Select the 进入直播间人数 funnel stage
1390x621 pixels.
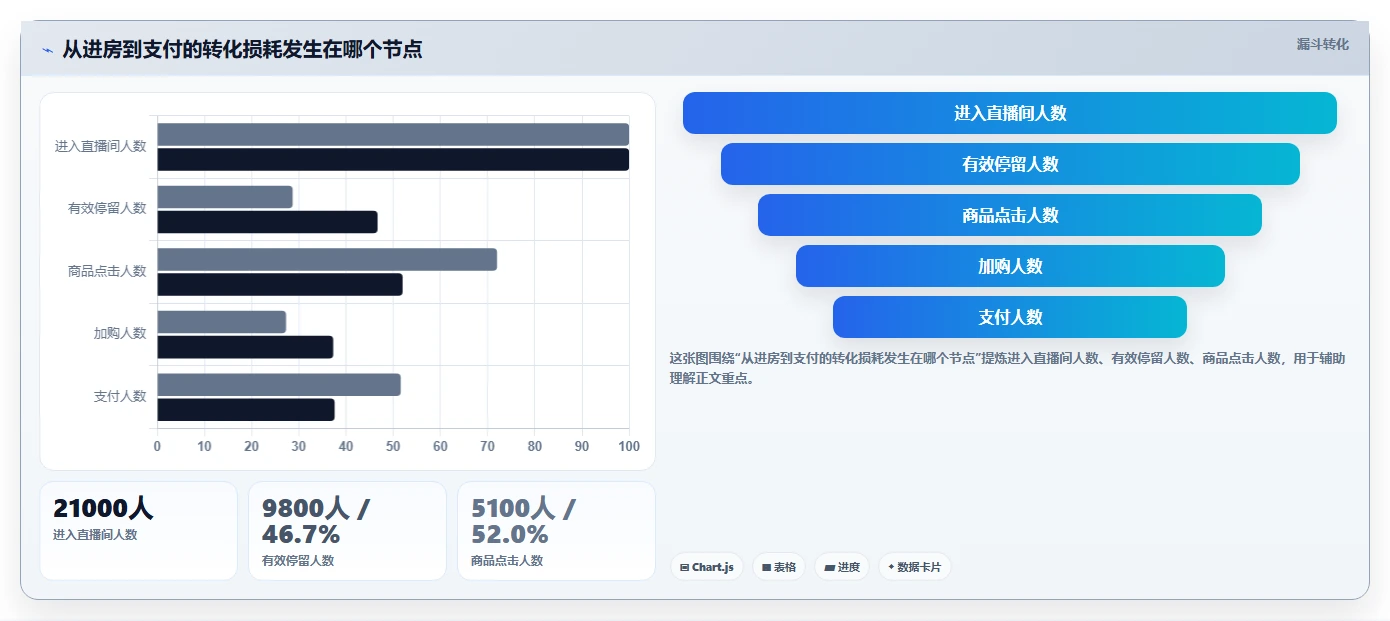point(1010,113)
